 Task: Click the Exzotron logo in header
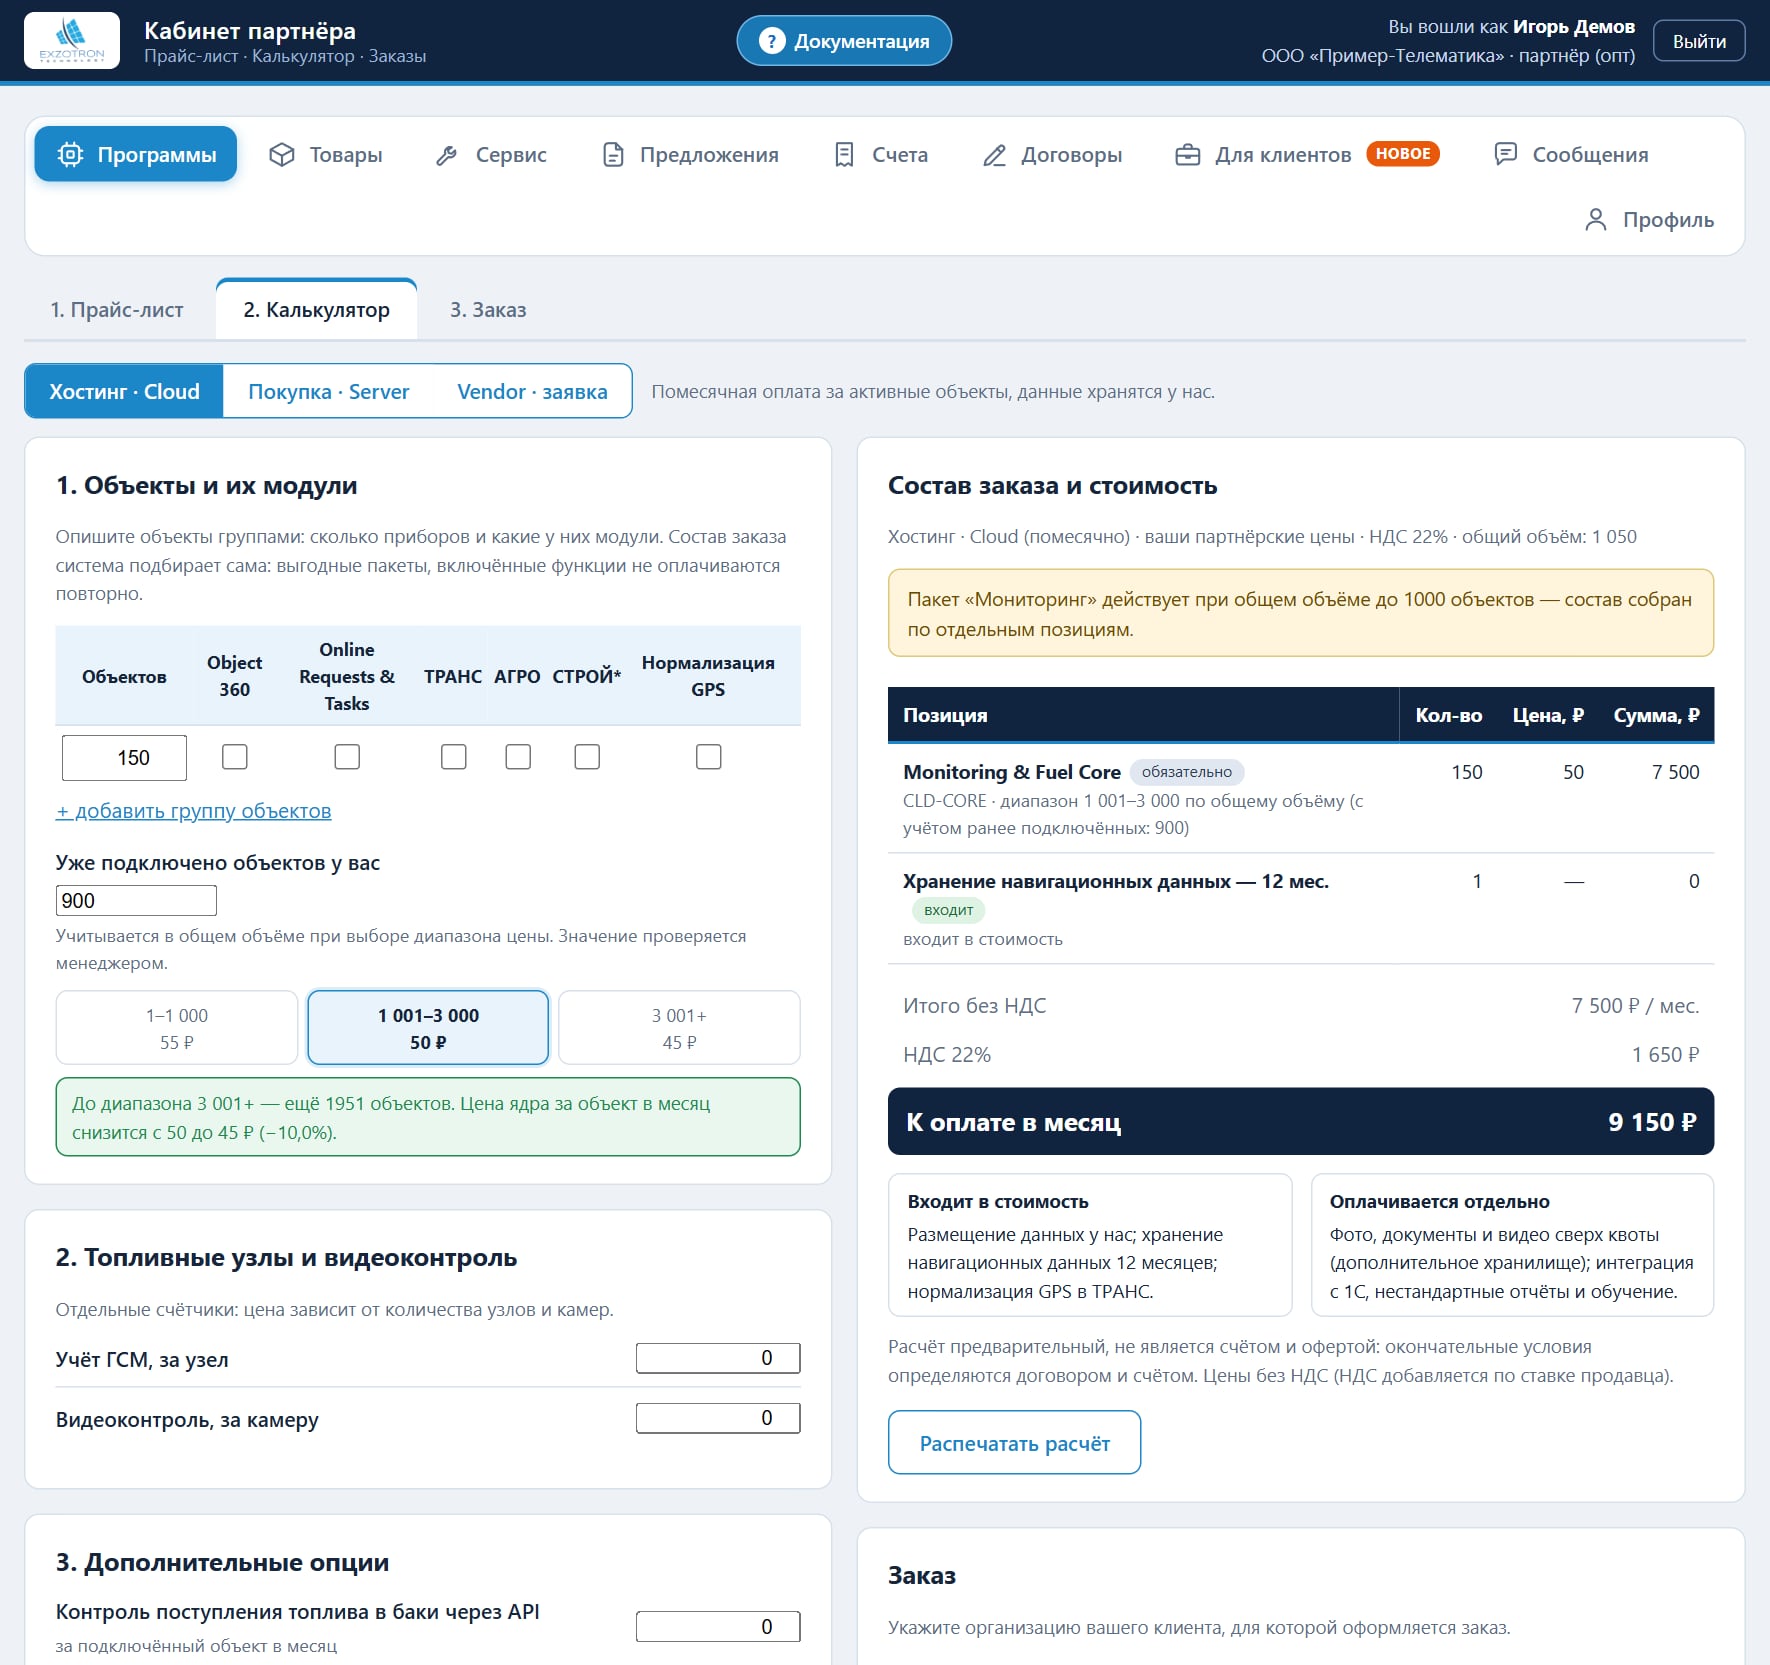(x=72, y=40)
